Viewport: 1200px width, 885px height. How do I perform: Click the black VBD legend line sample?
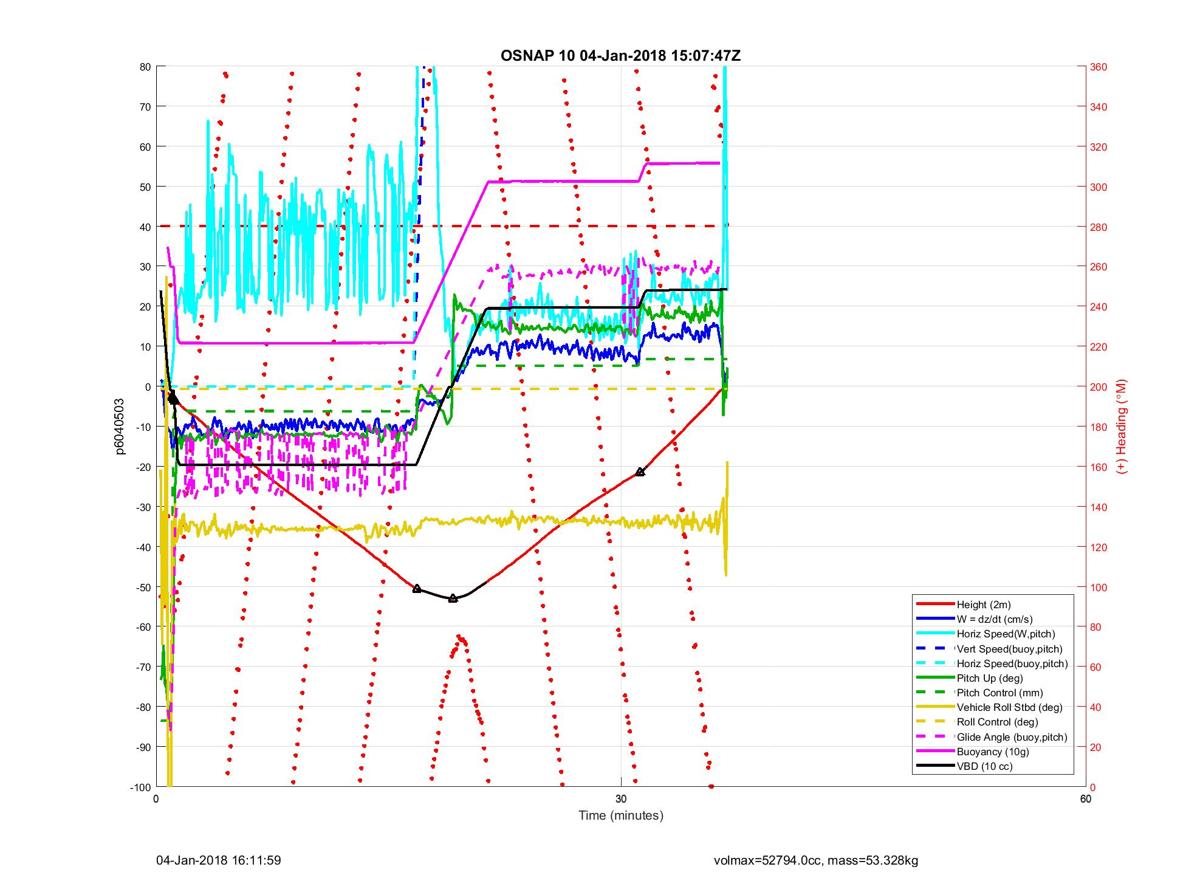tap(935, 766)
